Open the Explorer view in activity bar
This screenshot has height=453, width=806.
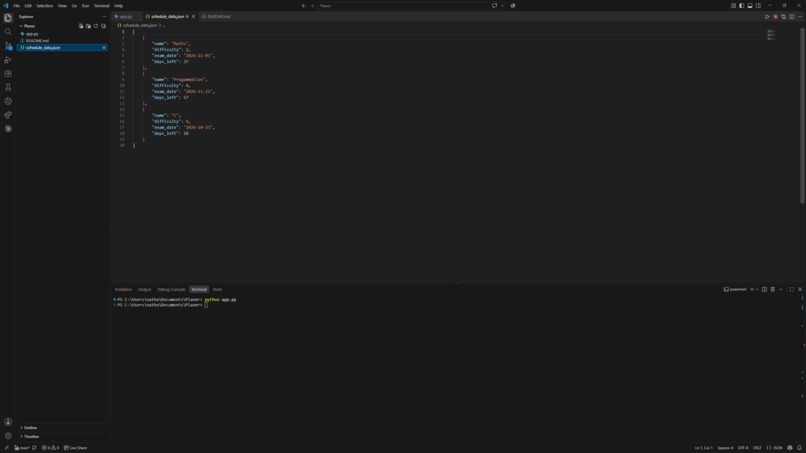point(8,18)
